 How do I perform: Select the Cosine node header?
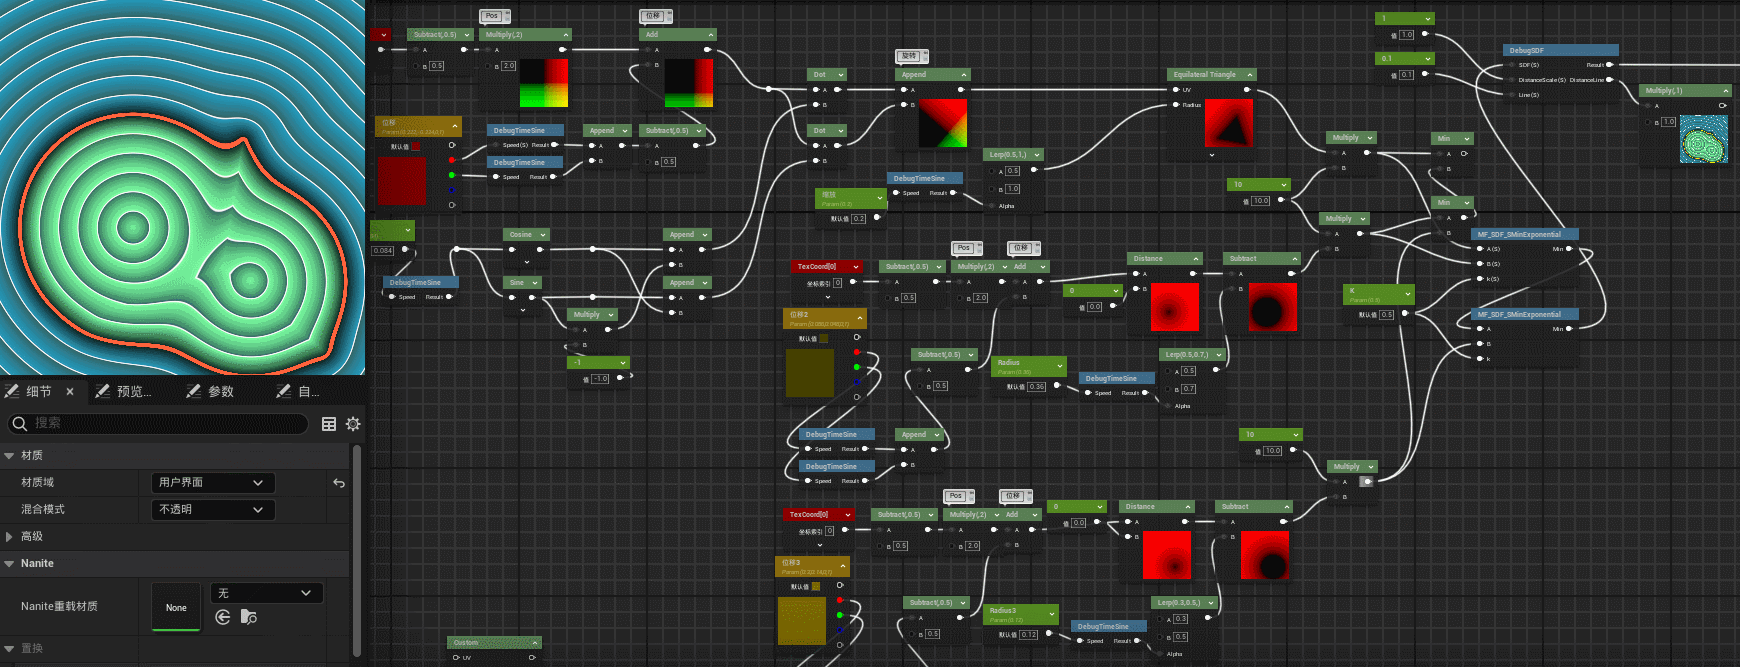(526, 234)
